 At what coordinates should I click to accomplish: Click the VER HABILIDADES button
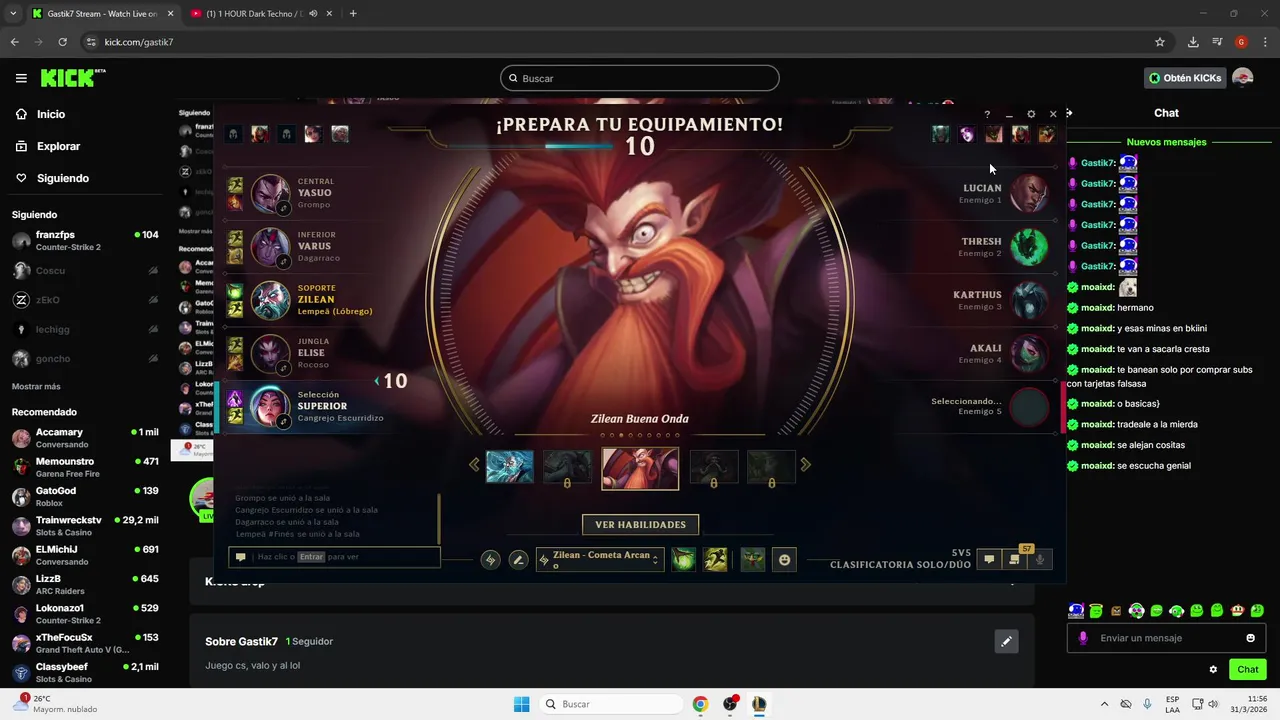(640, 524)
